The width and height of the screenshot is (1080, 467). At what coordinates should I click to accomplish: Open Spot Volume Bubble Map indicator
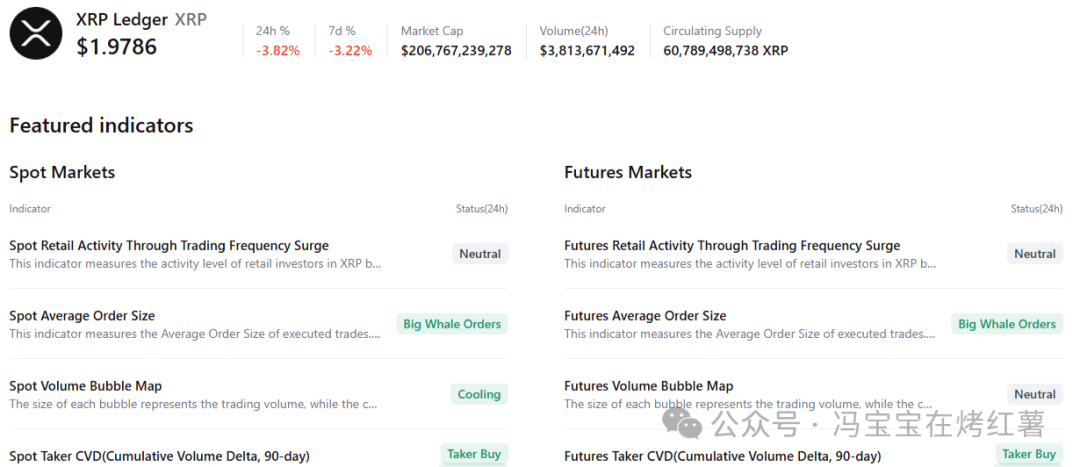[x=85, y=386]
